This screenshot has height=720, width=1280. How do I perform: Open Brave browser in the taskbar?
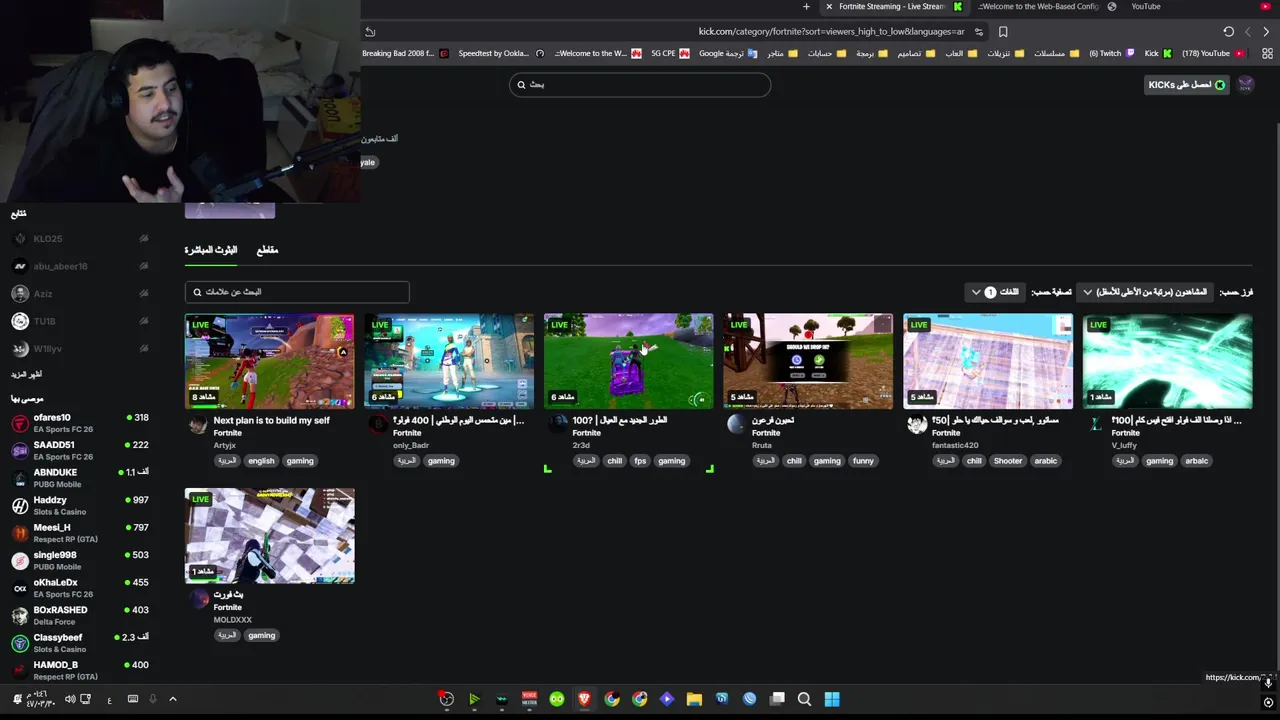584,699
